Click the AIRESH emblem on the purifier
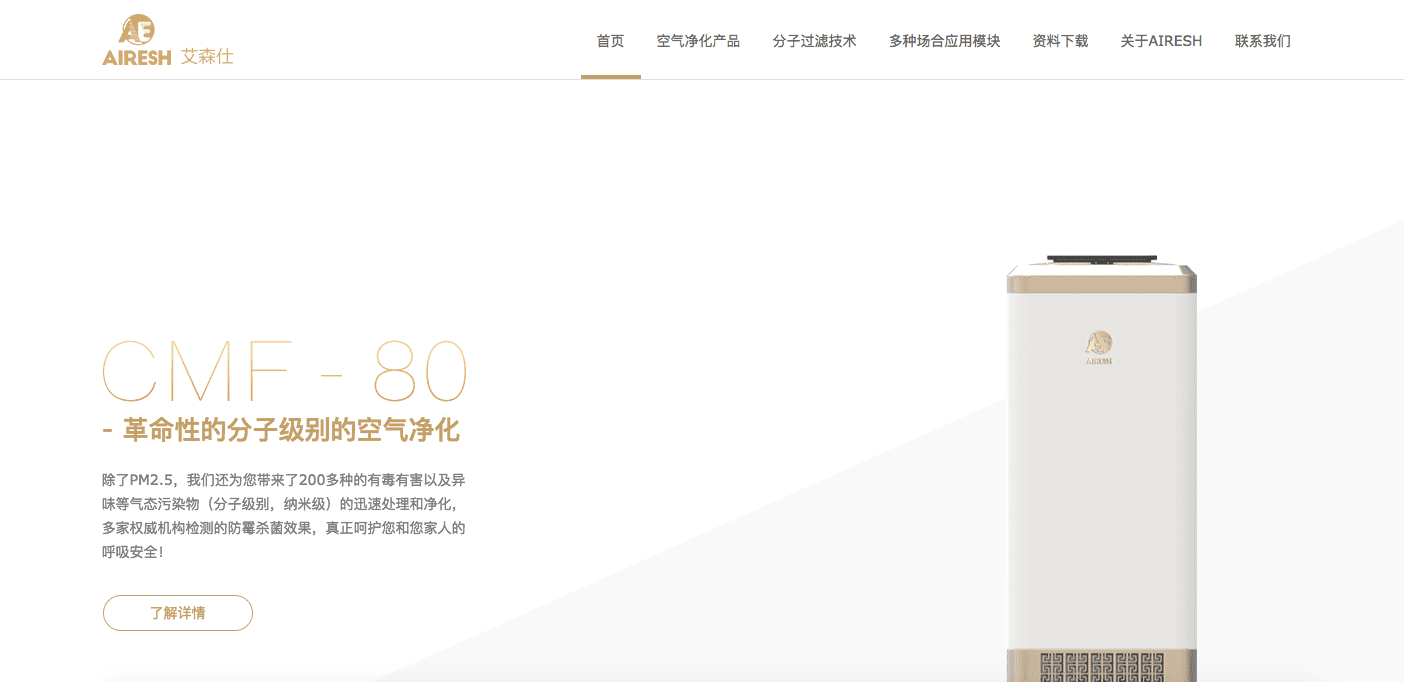Screen dimensions: 1404x682 pos(1099,348)
